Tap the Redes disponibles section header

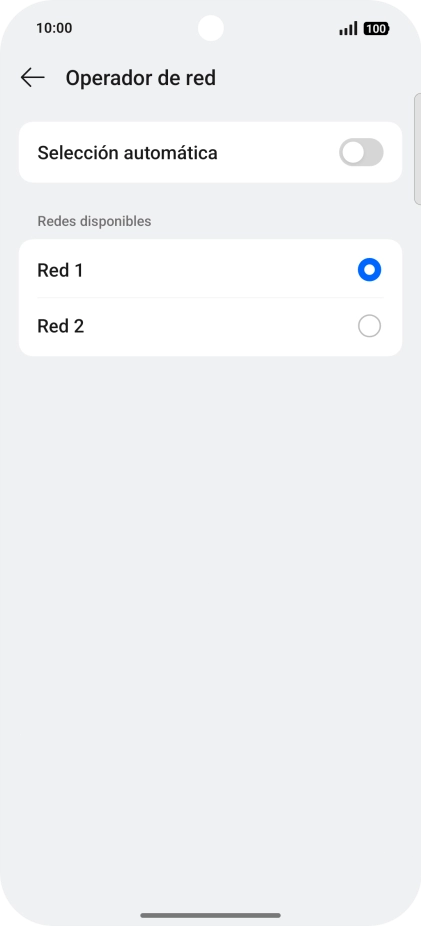point(94,221)
